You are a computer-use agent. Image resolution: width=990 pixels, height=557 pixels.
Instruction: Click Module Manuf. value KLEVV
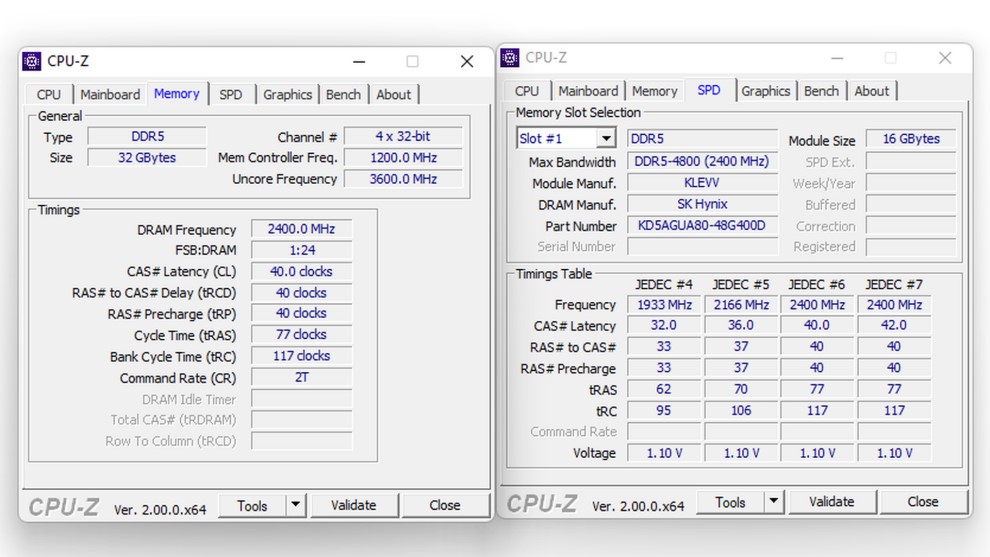click(702, 183)
